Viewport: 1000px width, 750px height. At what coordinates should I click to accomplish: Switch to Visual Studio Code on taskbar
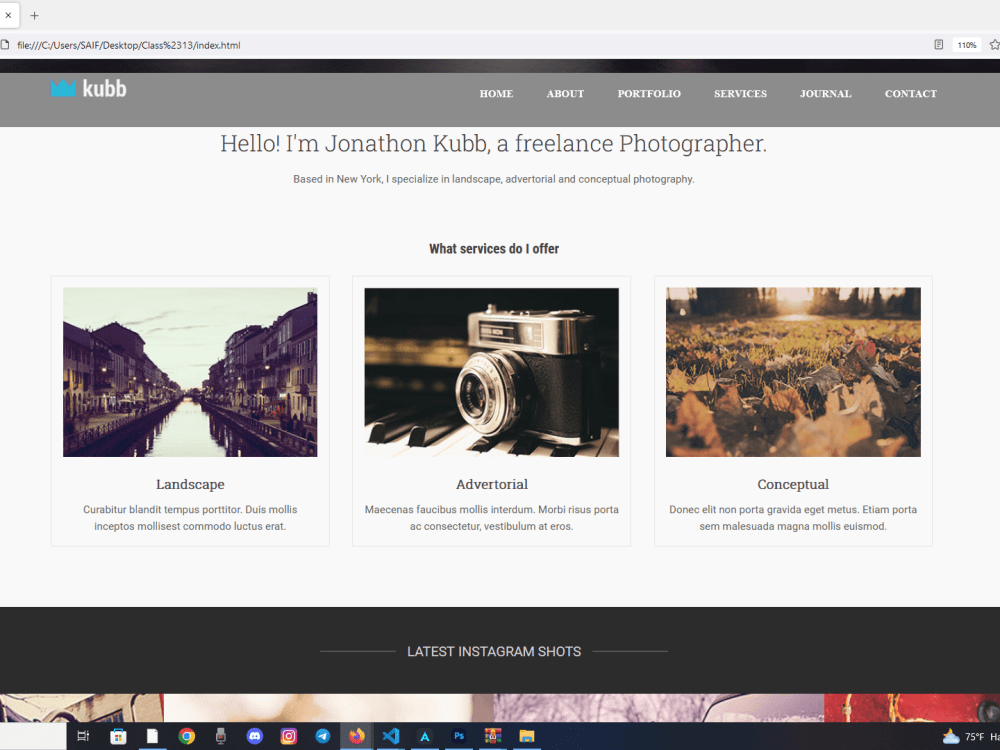coord(390,736)
